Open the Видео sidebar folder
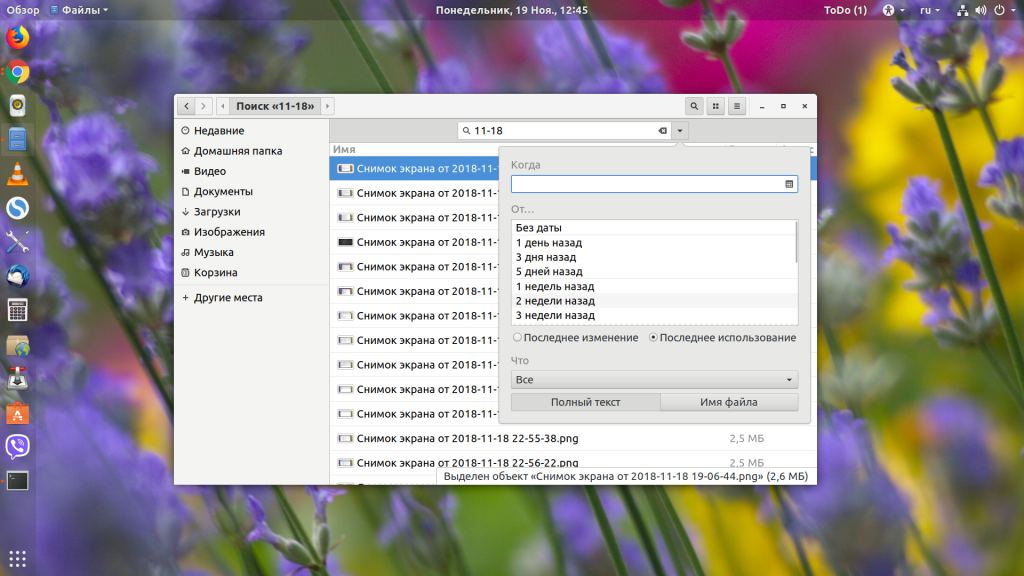This screenshot has height=576, width=1024. click(x=251, y=171)
